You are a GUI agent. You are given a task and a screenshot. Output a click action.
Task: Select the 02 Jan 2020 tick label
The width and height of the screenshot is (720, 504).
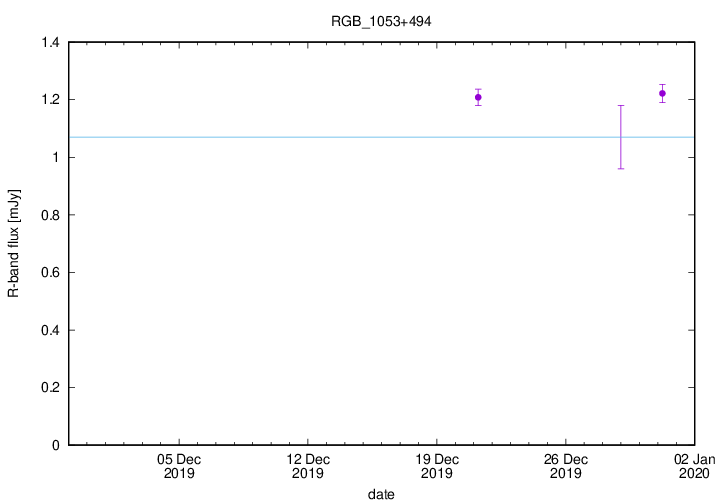693,466
